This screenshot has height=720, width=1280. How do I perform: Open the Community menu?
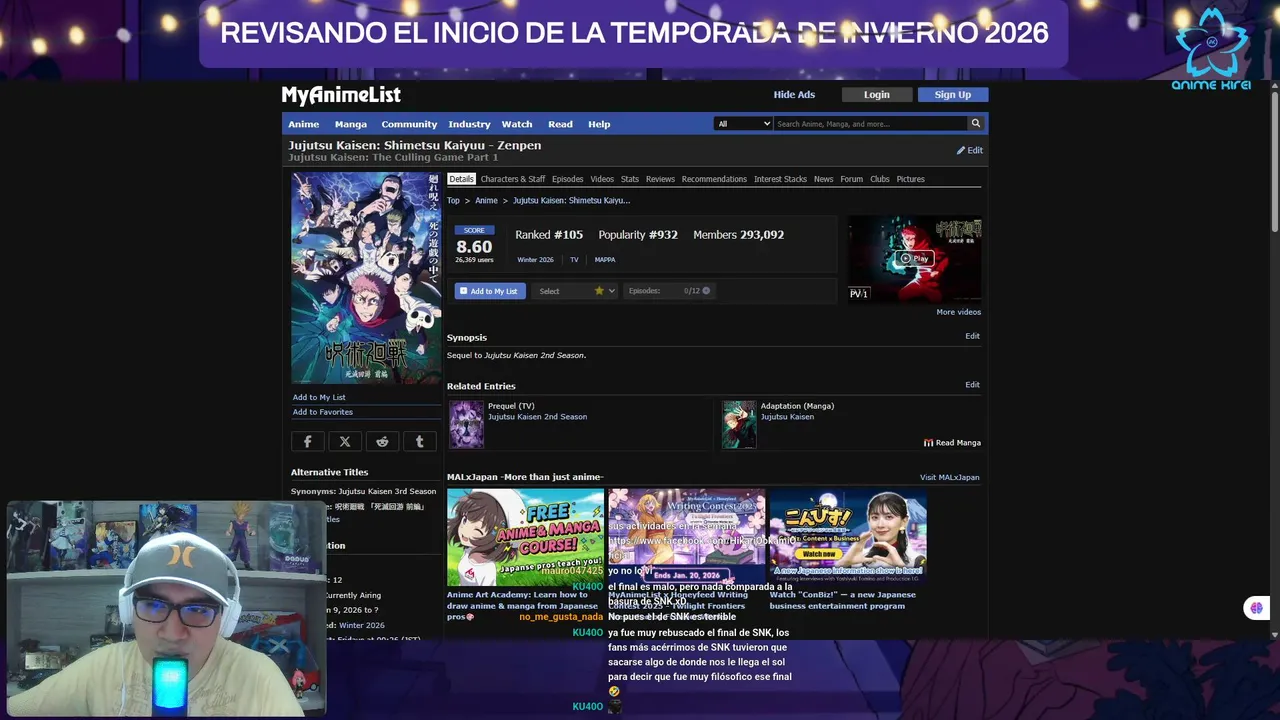(x=409, y=124)
